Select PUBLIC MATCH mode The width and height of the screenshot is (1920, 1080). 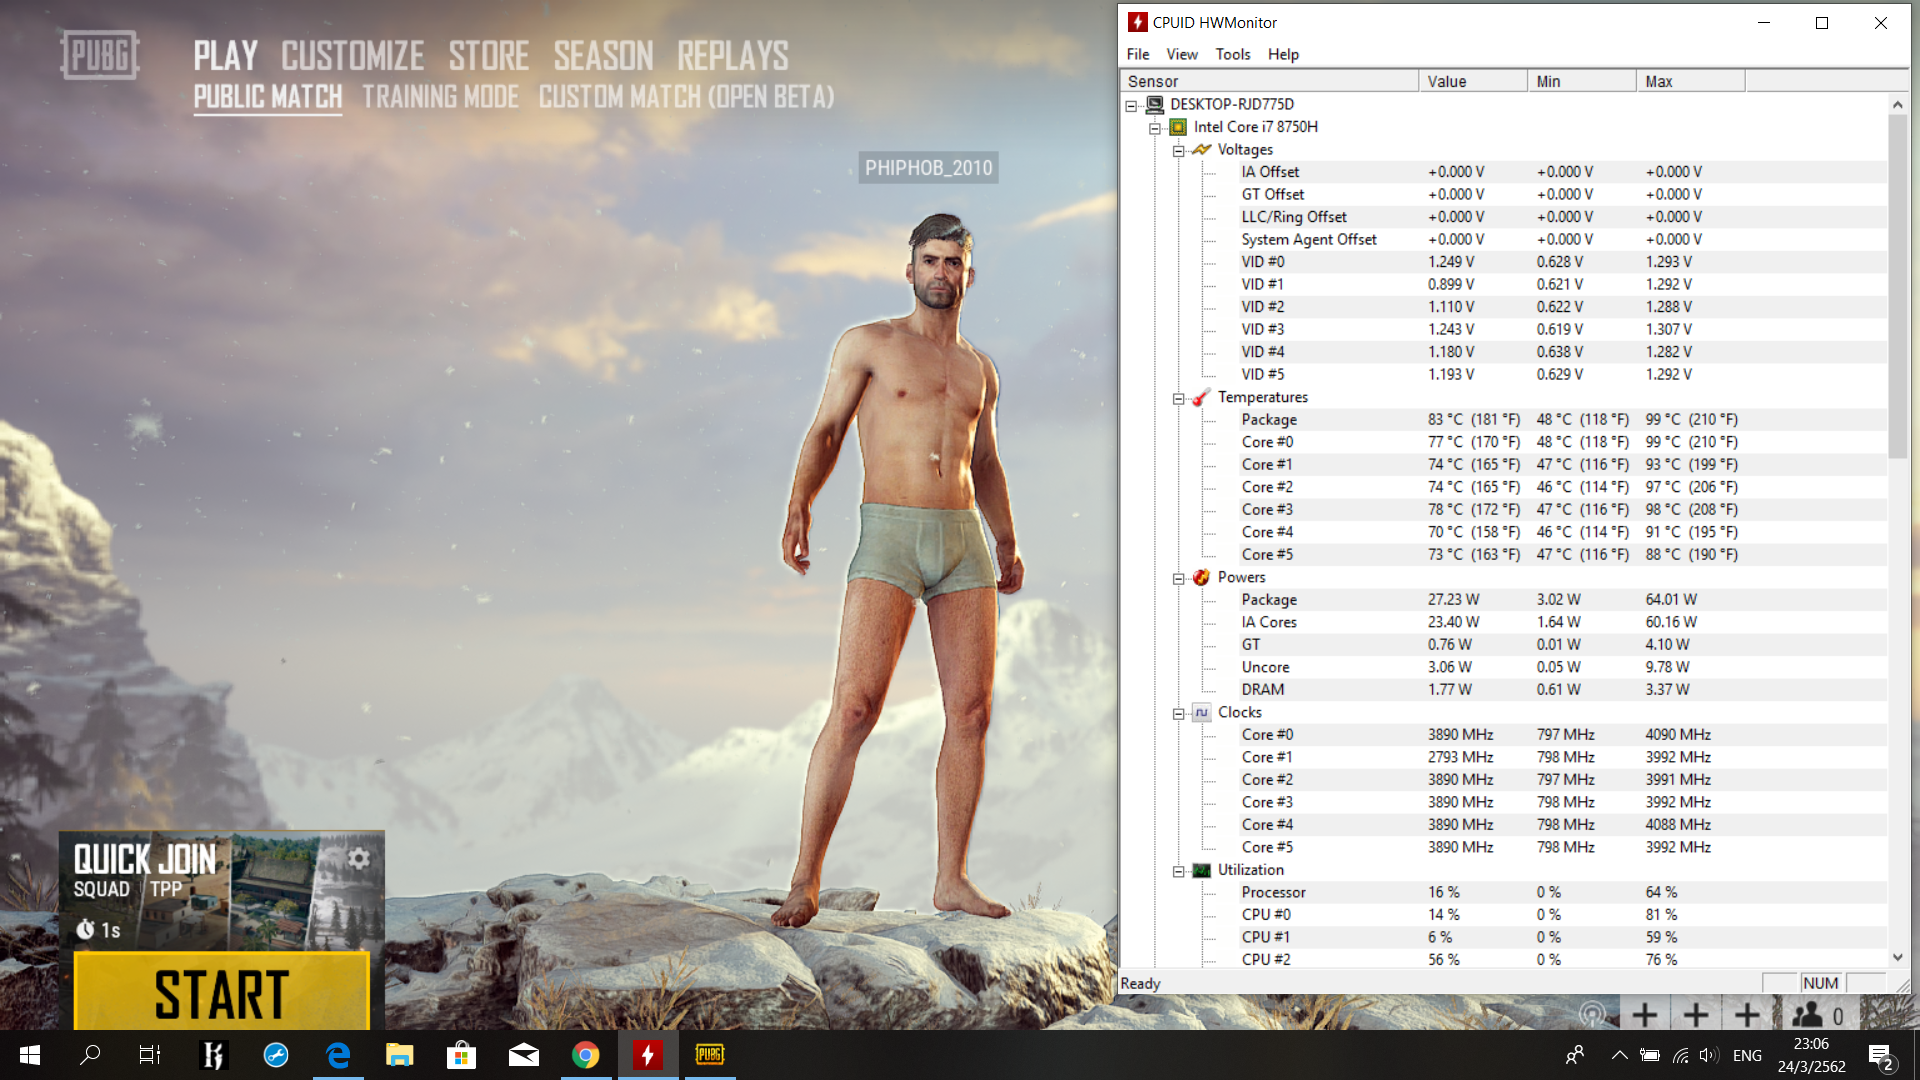(268, 97)
